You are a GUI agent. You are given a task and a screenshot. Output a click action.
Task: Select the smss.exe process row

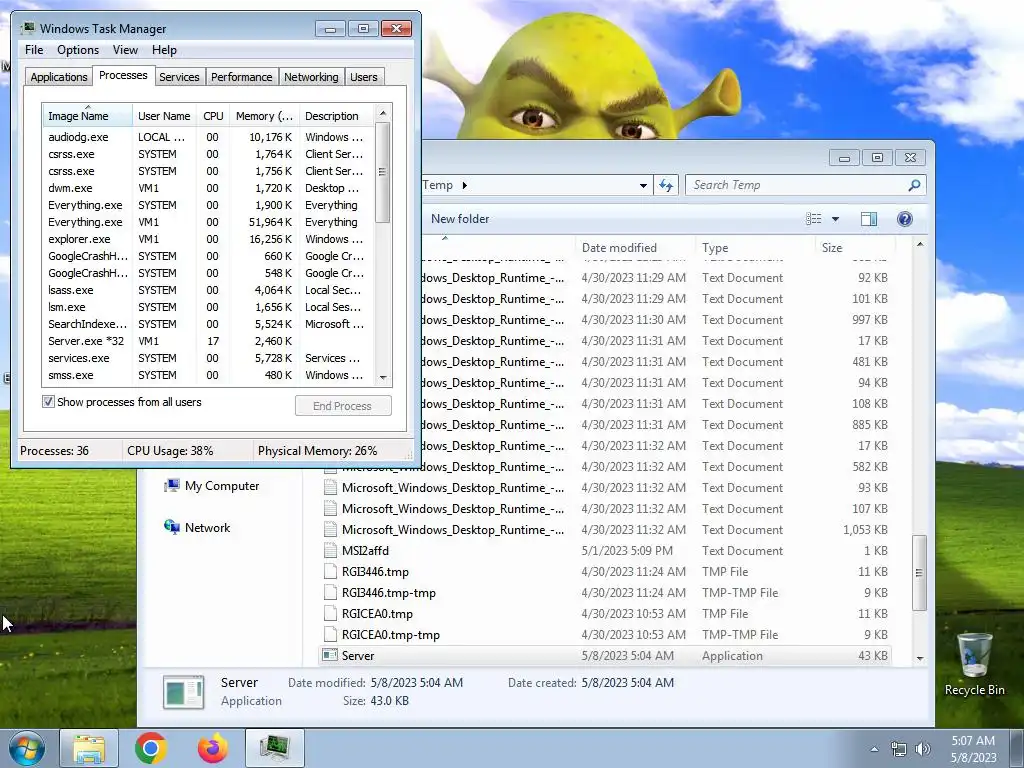point(208,375)
